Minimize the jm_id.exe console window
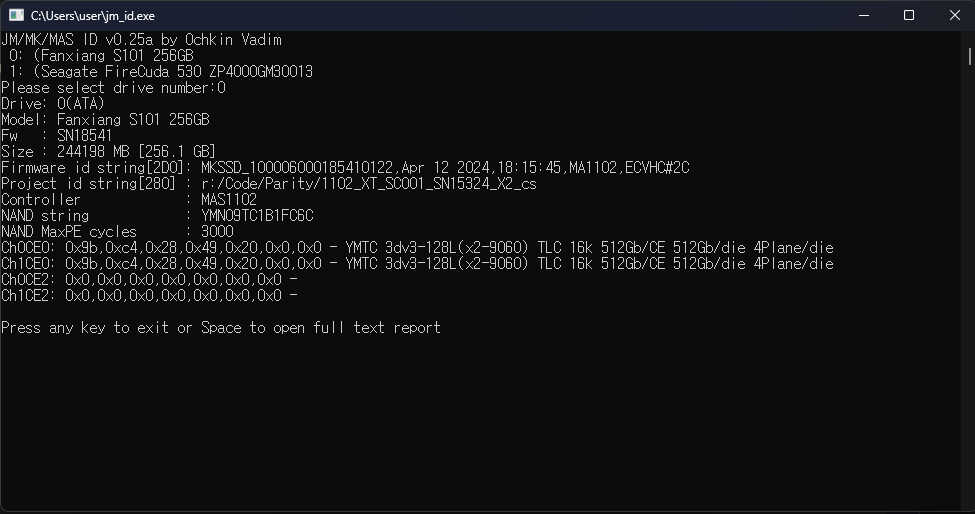Image resolution: width=975 pixels, height=514 pixels. click(x=864, y=16)
